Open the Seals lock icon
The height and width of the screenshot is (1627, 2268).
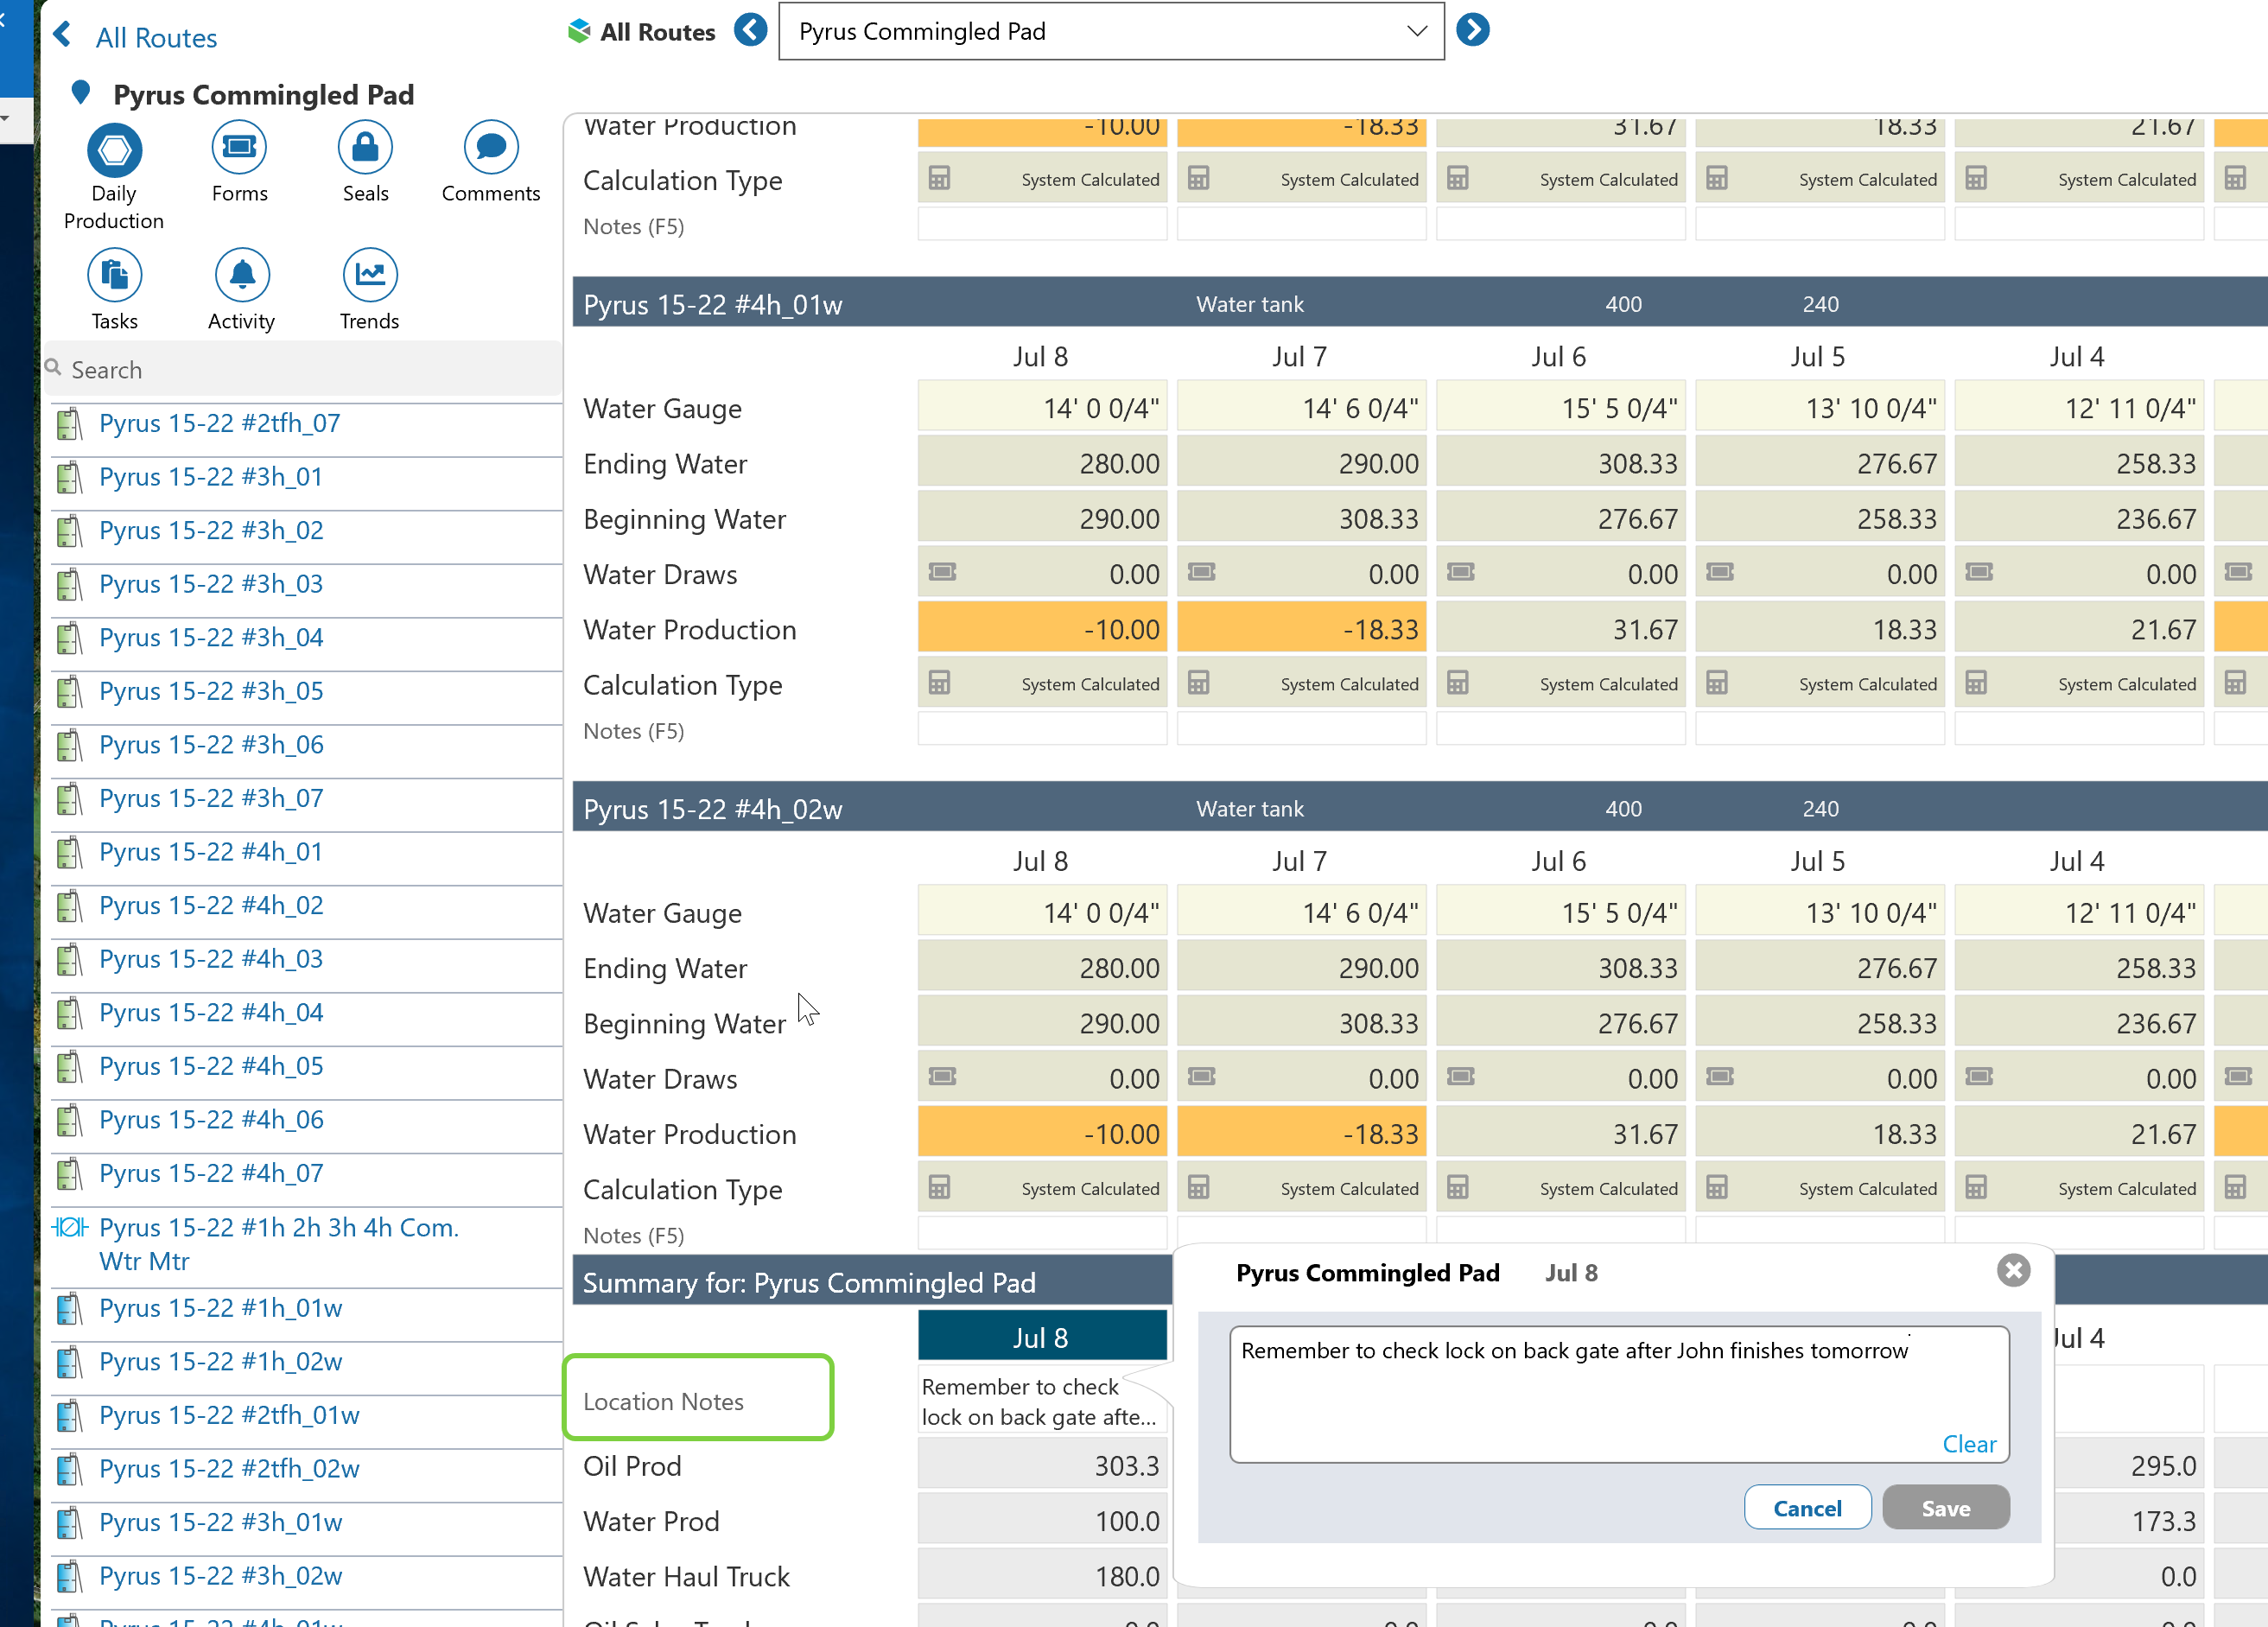click(365, 148)
